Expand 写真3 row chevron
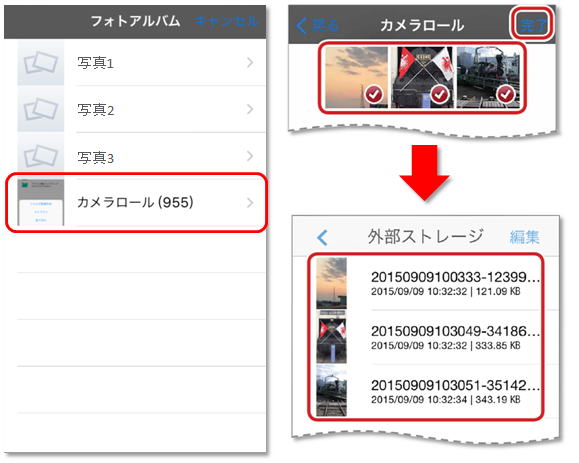Viewport: 579px width, 463px height. point(250,156)
